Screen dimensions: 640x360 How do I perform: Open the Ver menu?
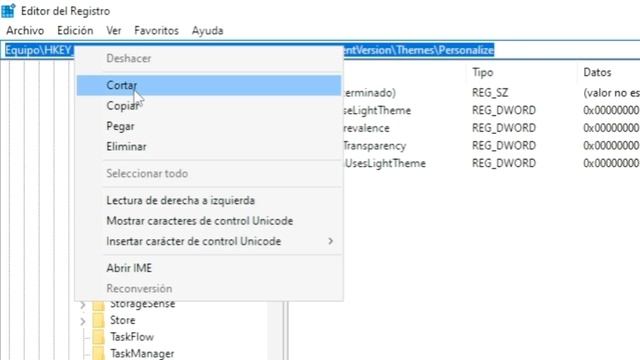(113, 31)
